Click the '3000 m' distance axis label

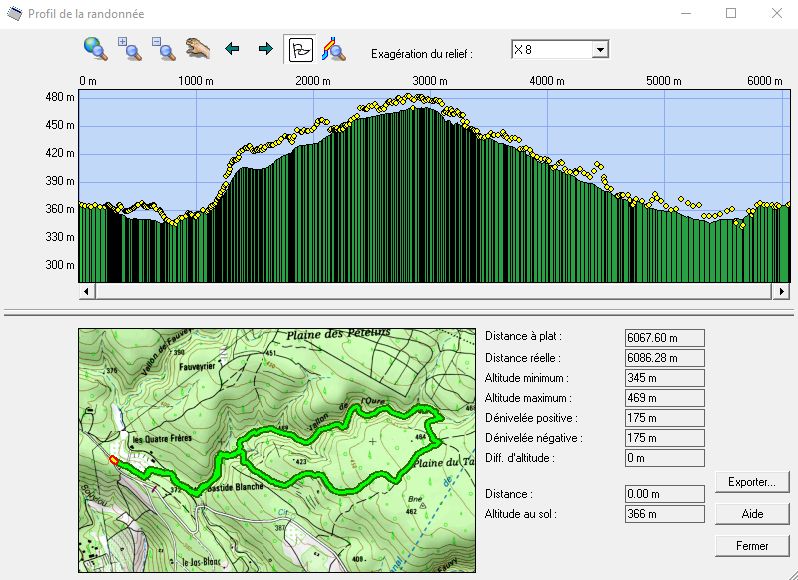[x=430, y=81]
